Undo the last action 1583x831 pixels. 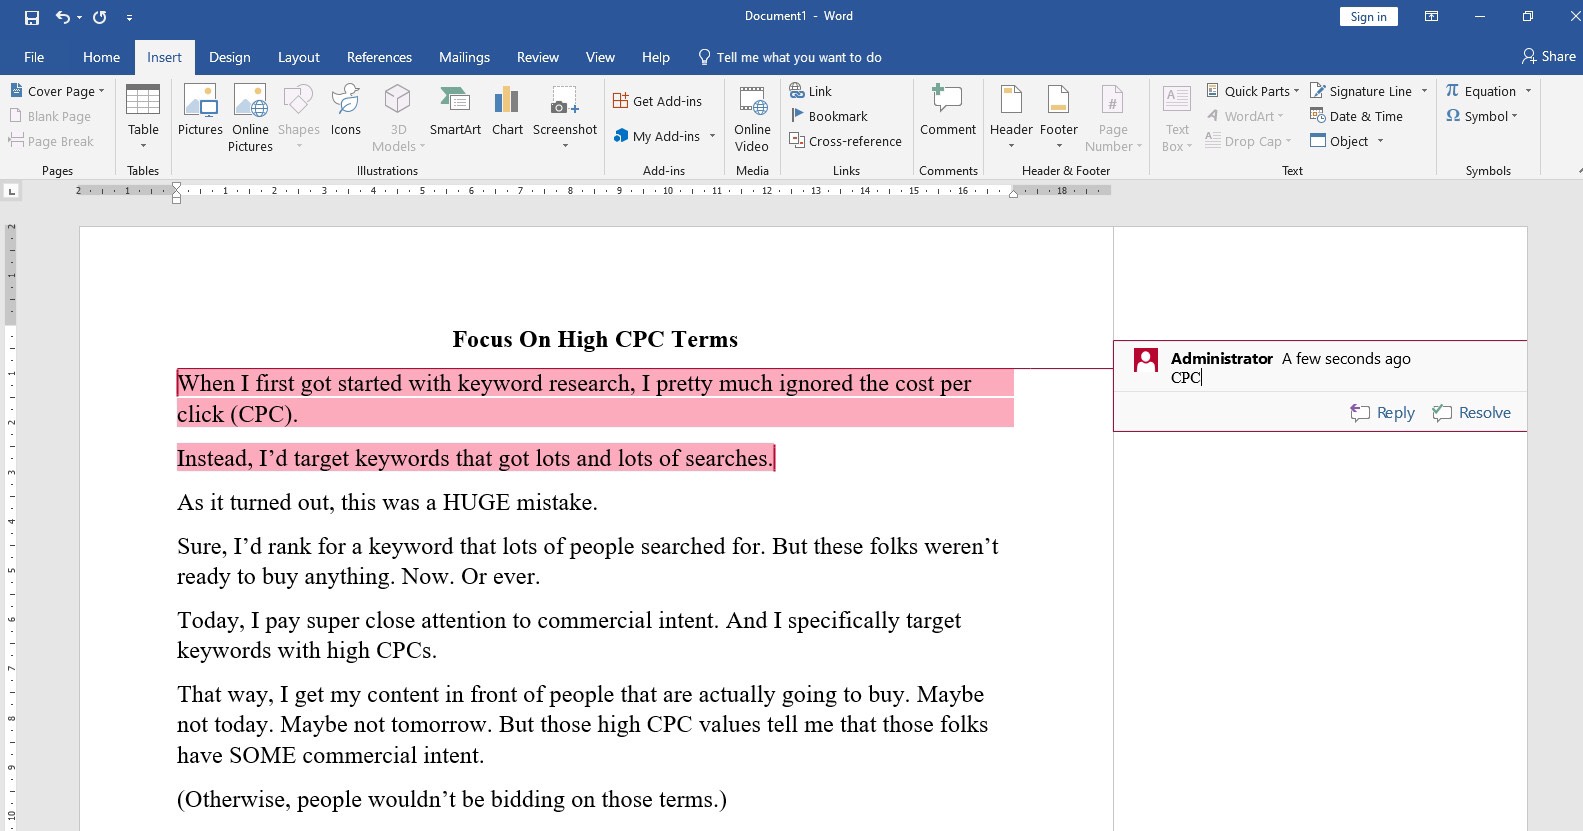pos(63,17)
